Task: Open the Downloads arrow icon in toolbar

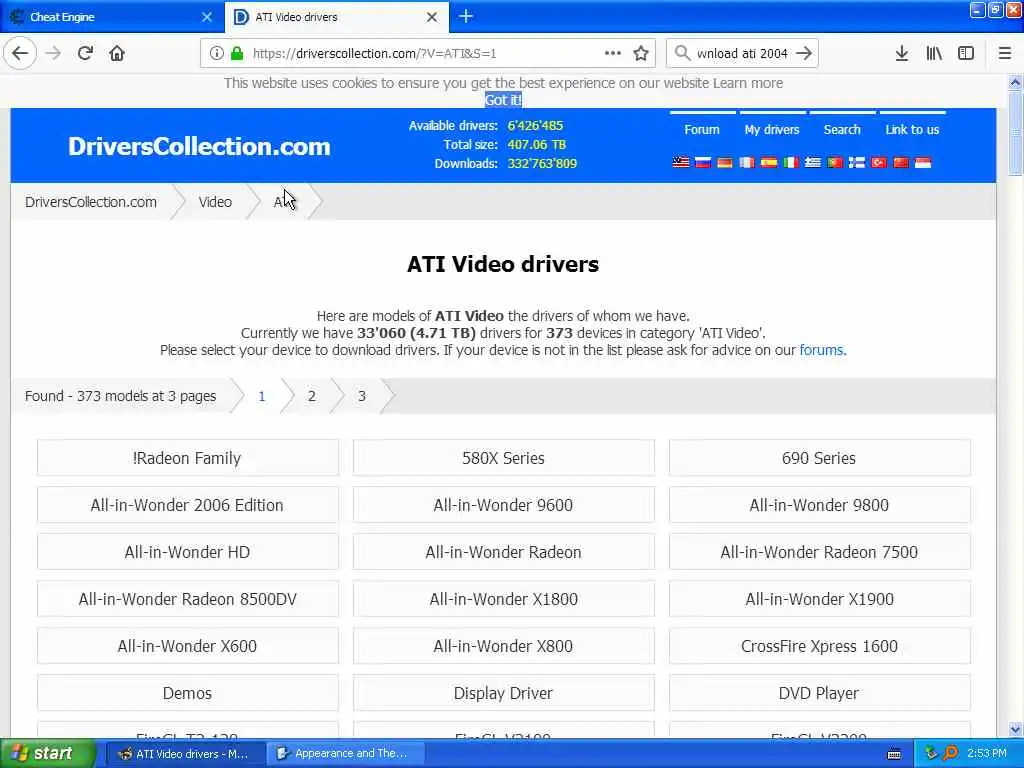Action: (901, 53)
